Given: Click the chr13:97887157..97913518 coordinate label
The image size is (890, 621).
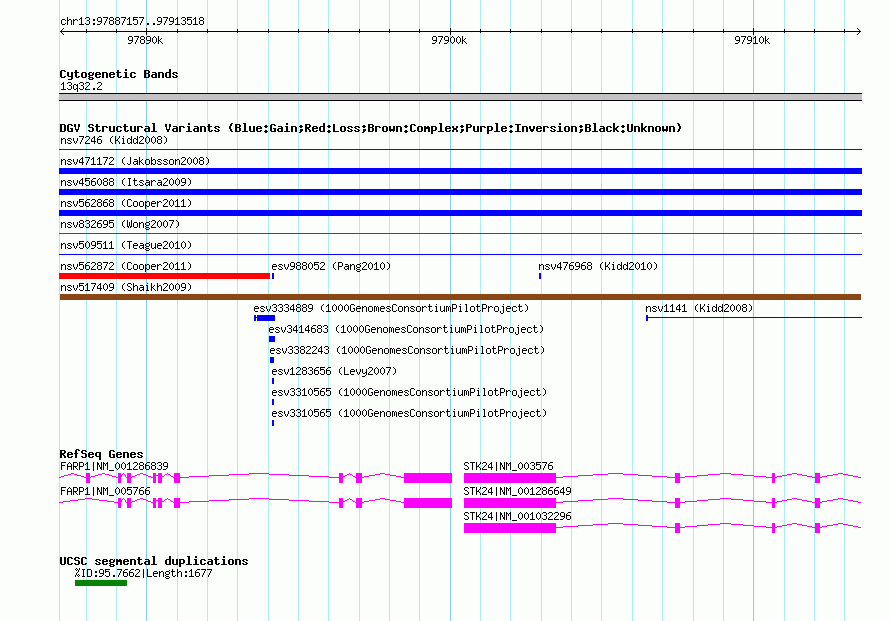Looking at the screenshot, I should [132, 21].
